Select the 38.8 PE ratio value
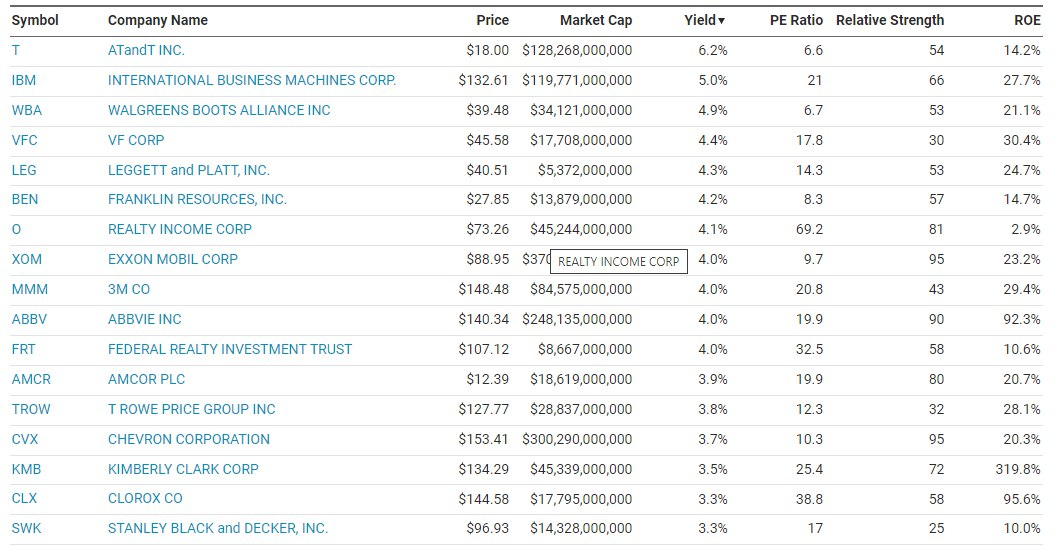Image resolution: width=1057 pixels, height=546 pixels. click(809, 498)
